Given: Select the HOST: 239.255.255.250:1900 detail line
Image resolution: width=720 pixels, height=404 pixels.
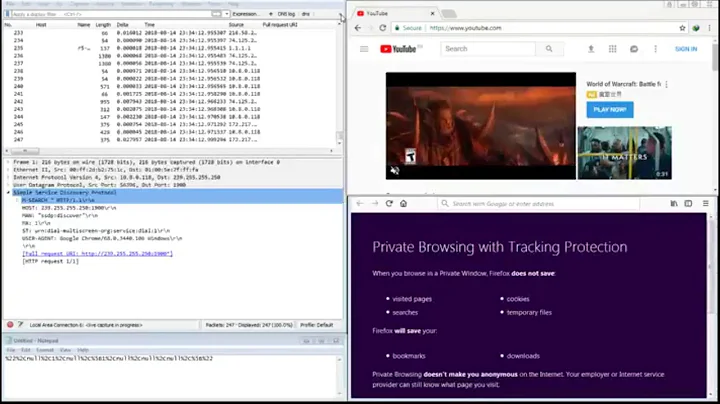Looking at the screenshot, I should 69,208.
